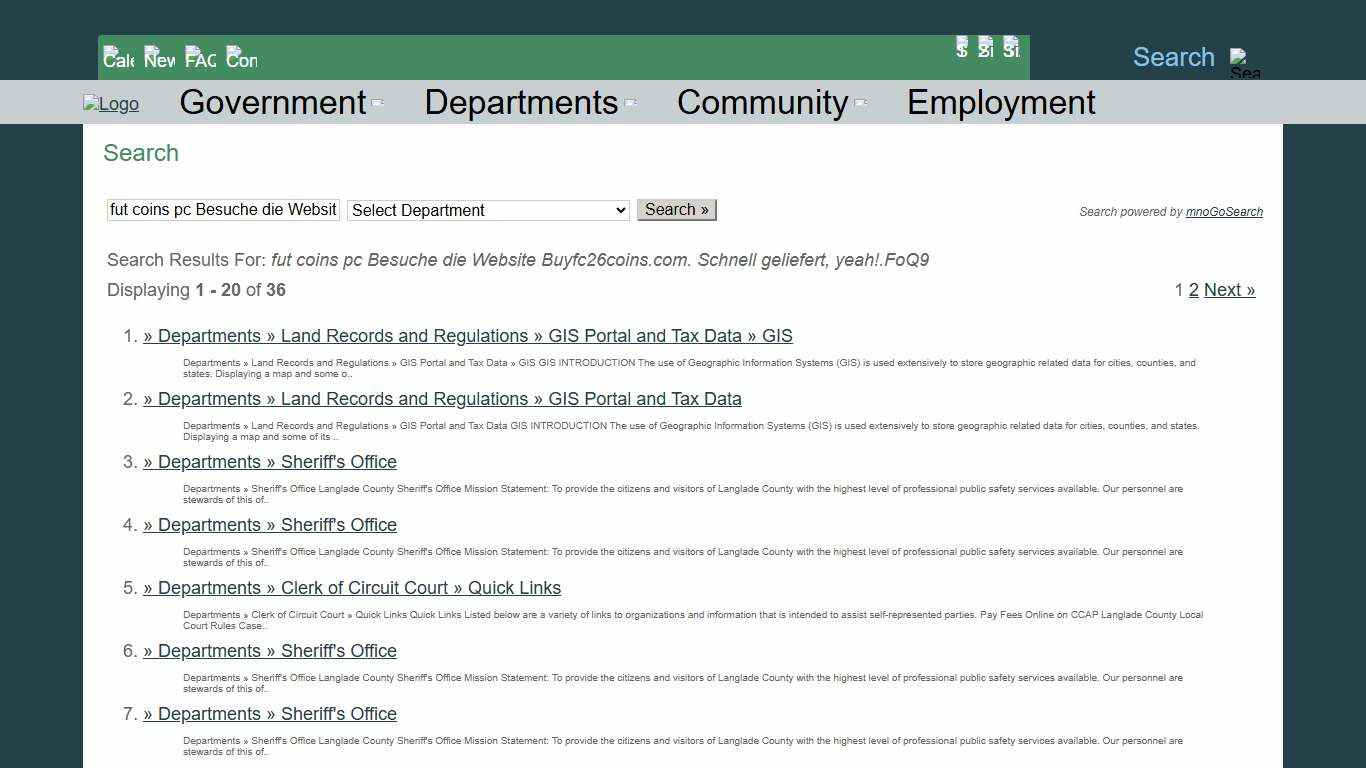Click the rightmost social icon in the green header bar
The image size is (1366, 768).
[x=1011, y=47]
